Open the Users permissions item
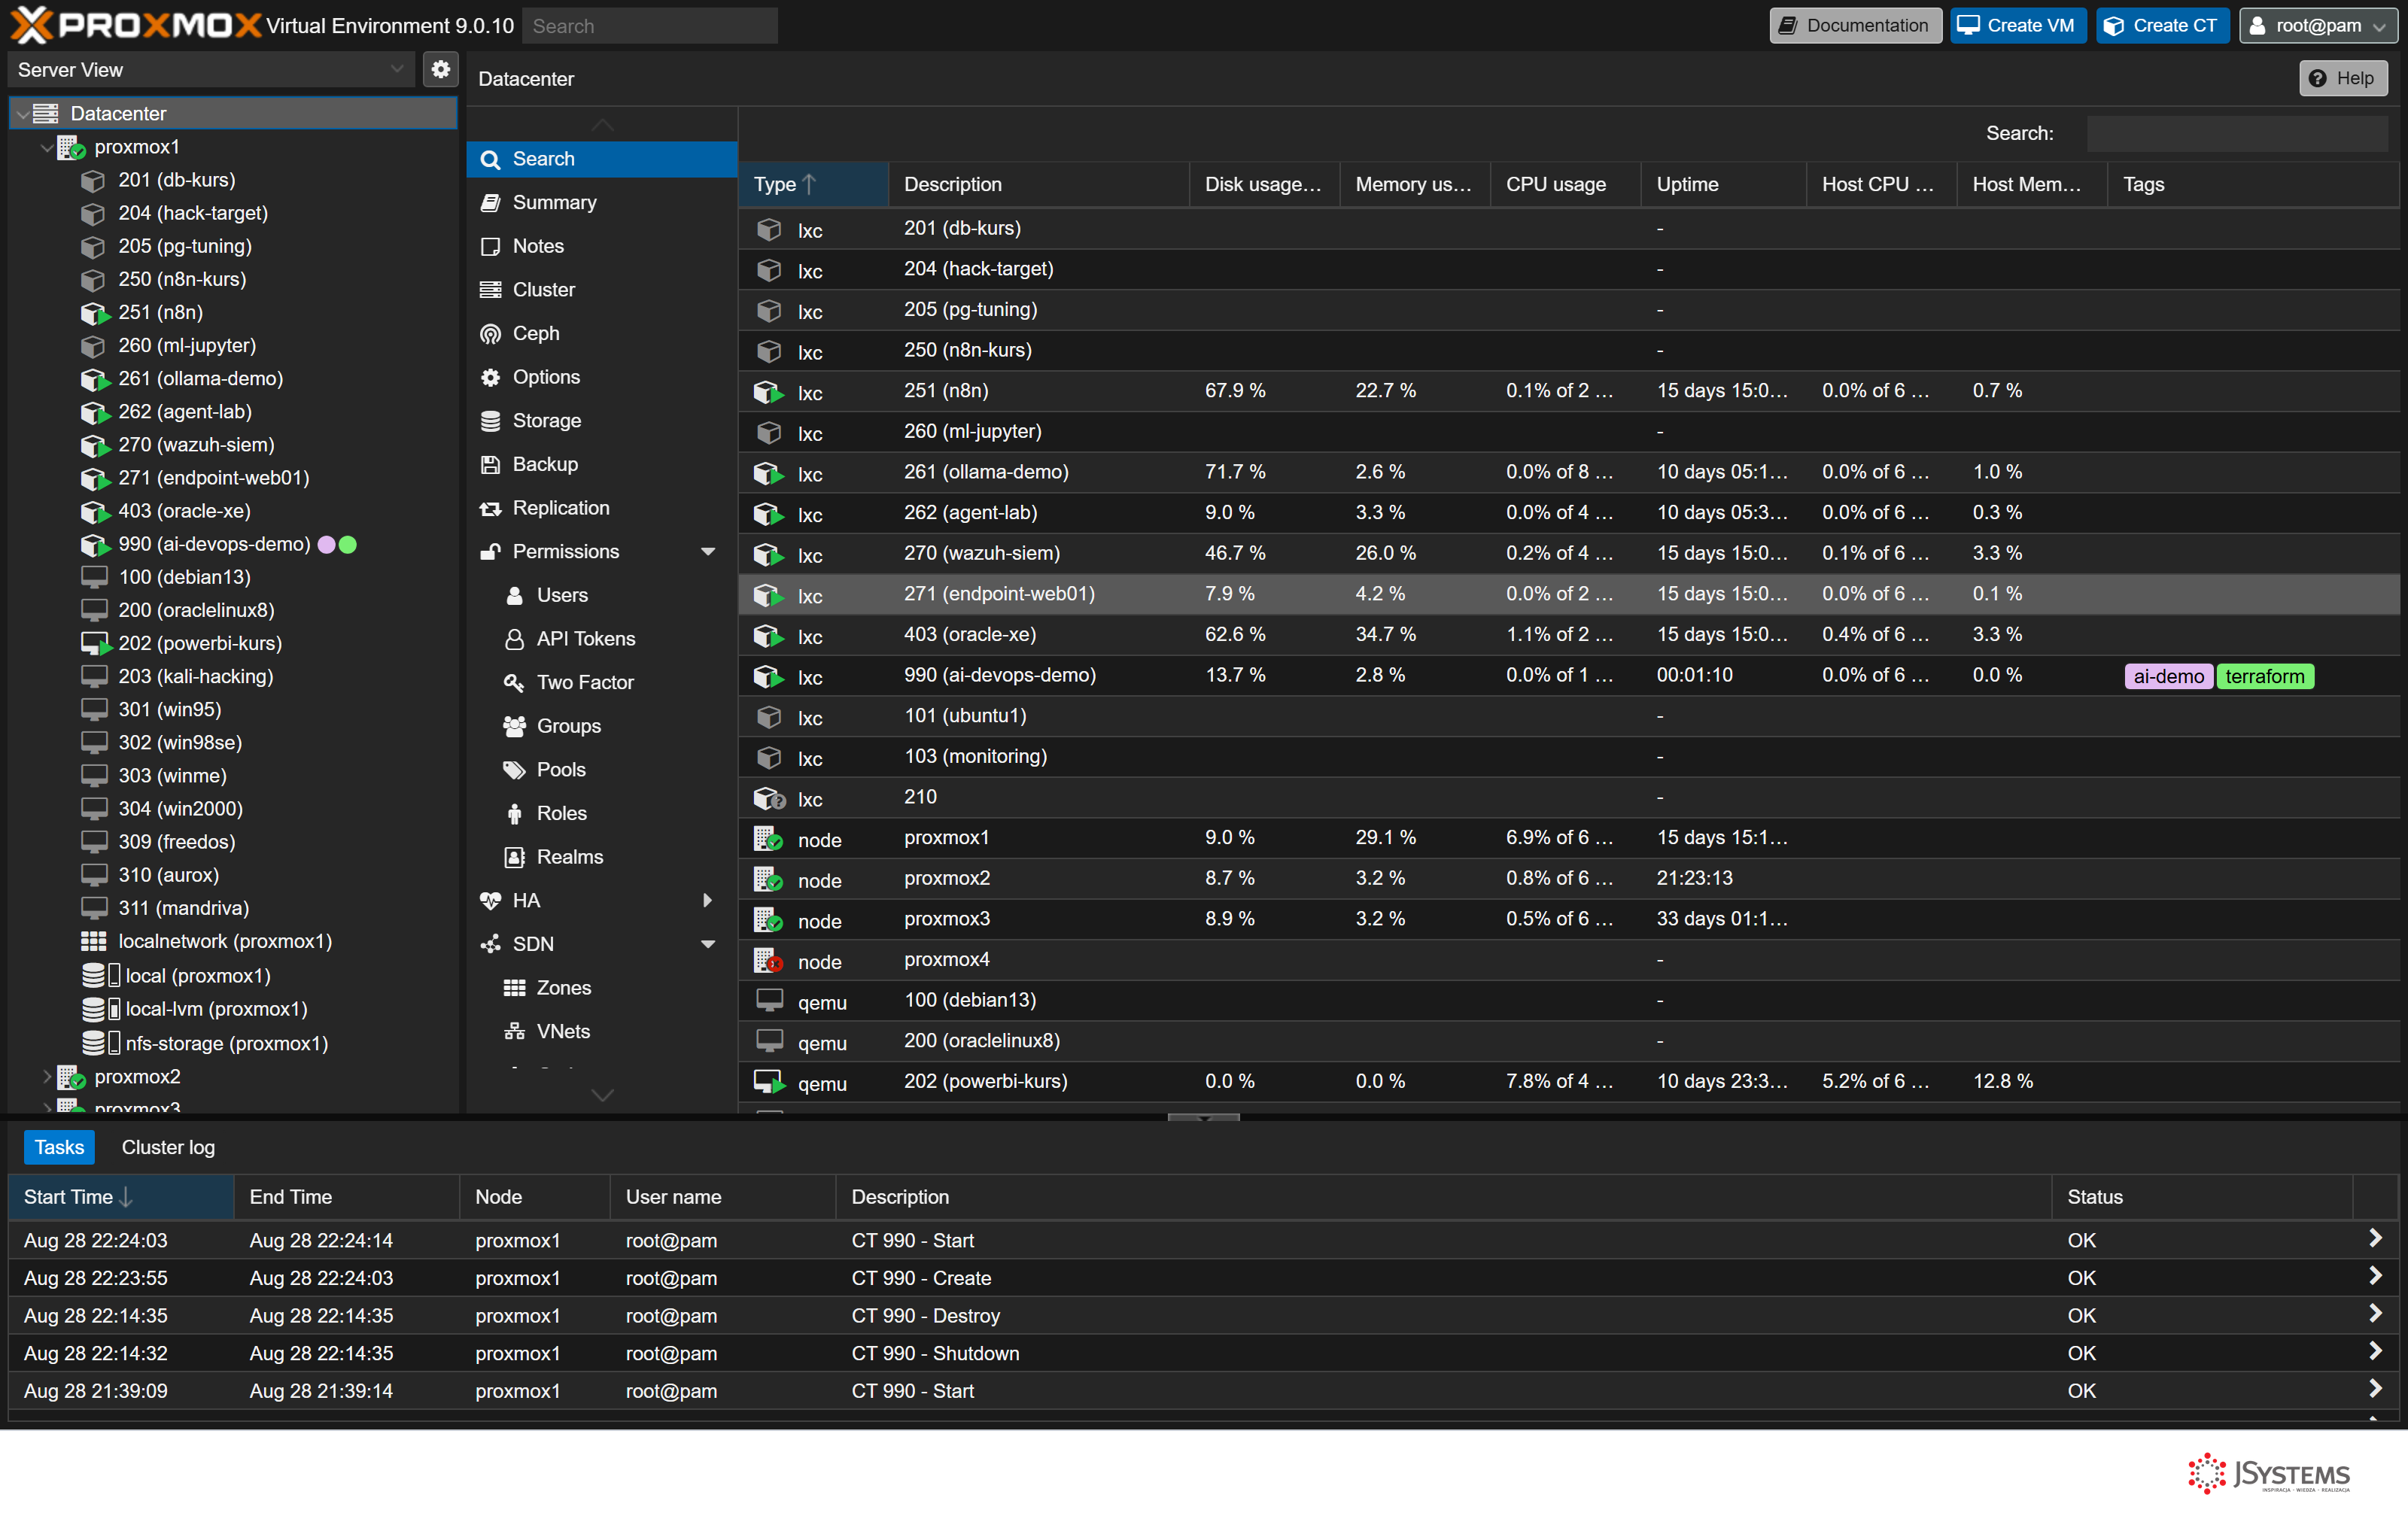This screenshot has height=1522, width=2408. click(602, 595)
